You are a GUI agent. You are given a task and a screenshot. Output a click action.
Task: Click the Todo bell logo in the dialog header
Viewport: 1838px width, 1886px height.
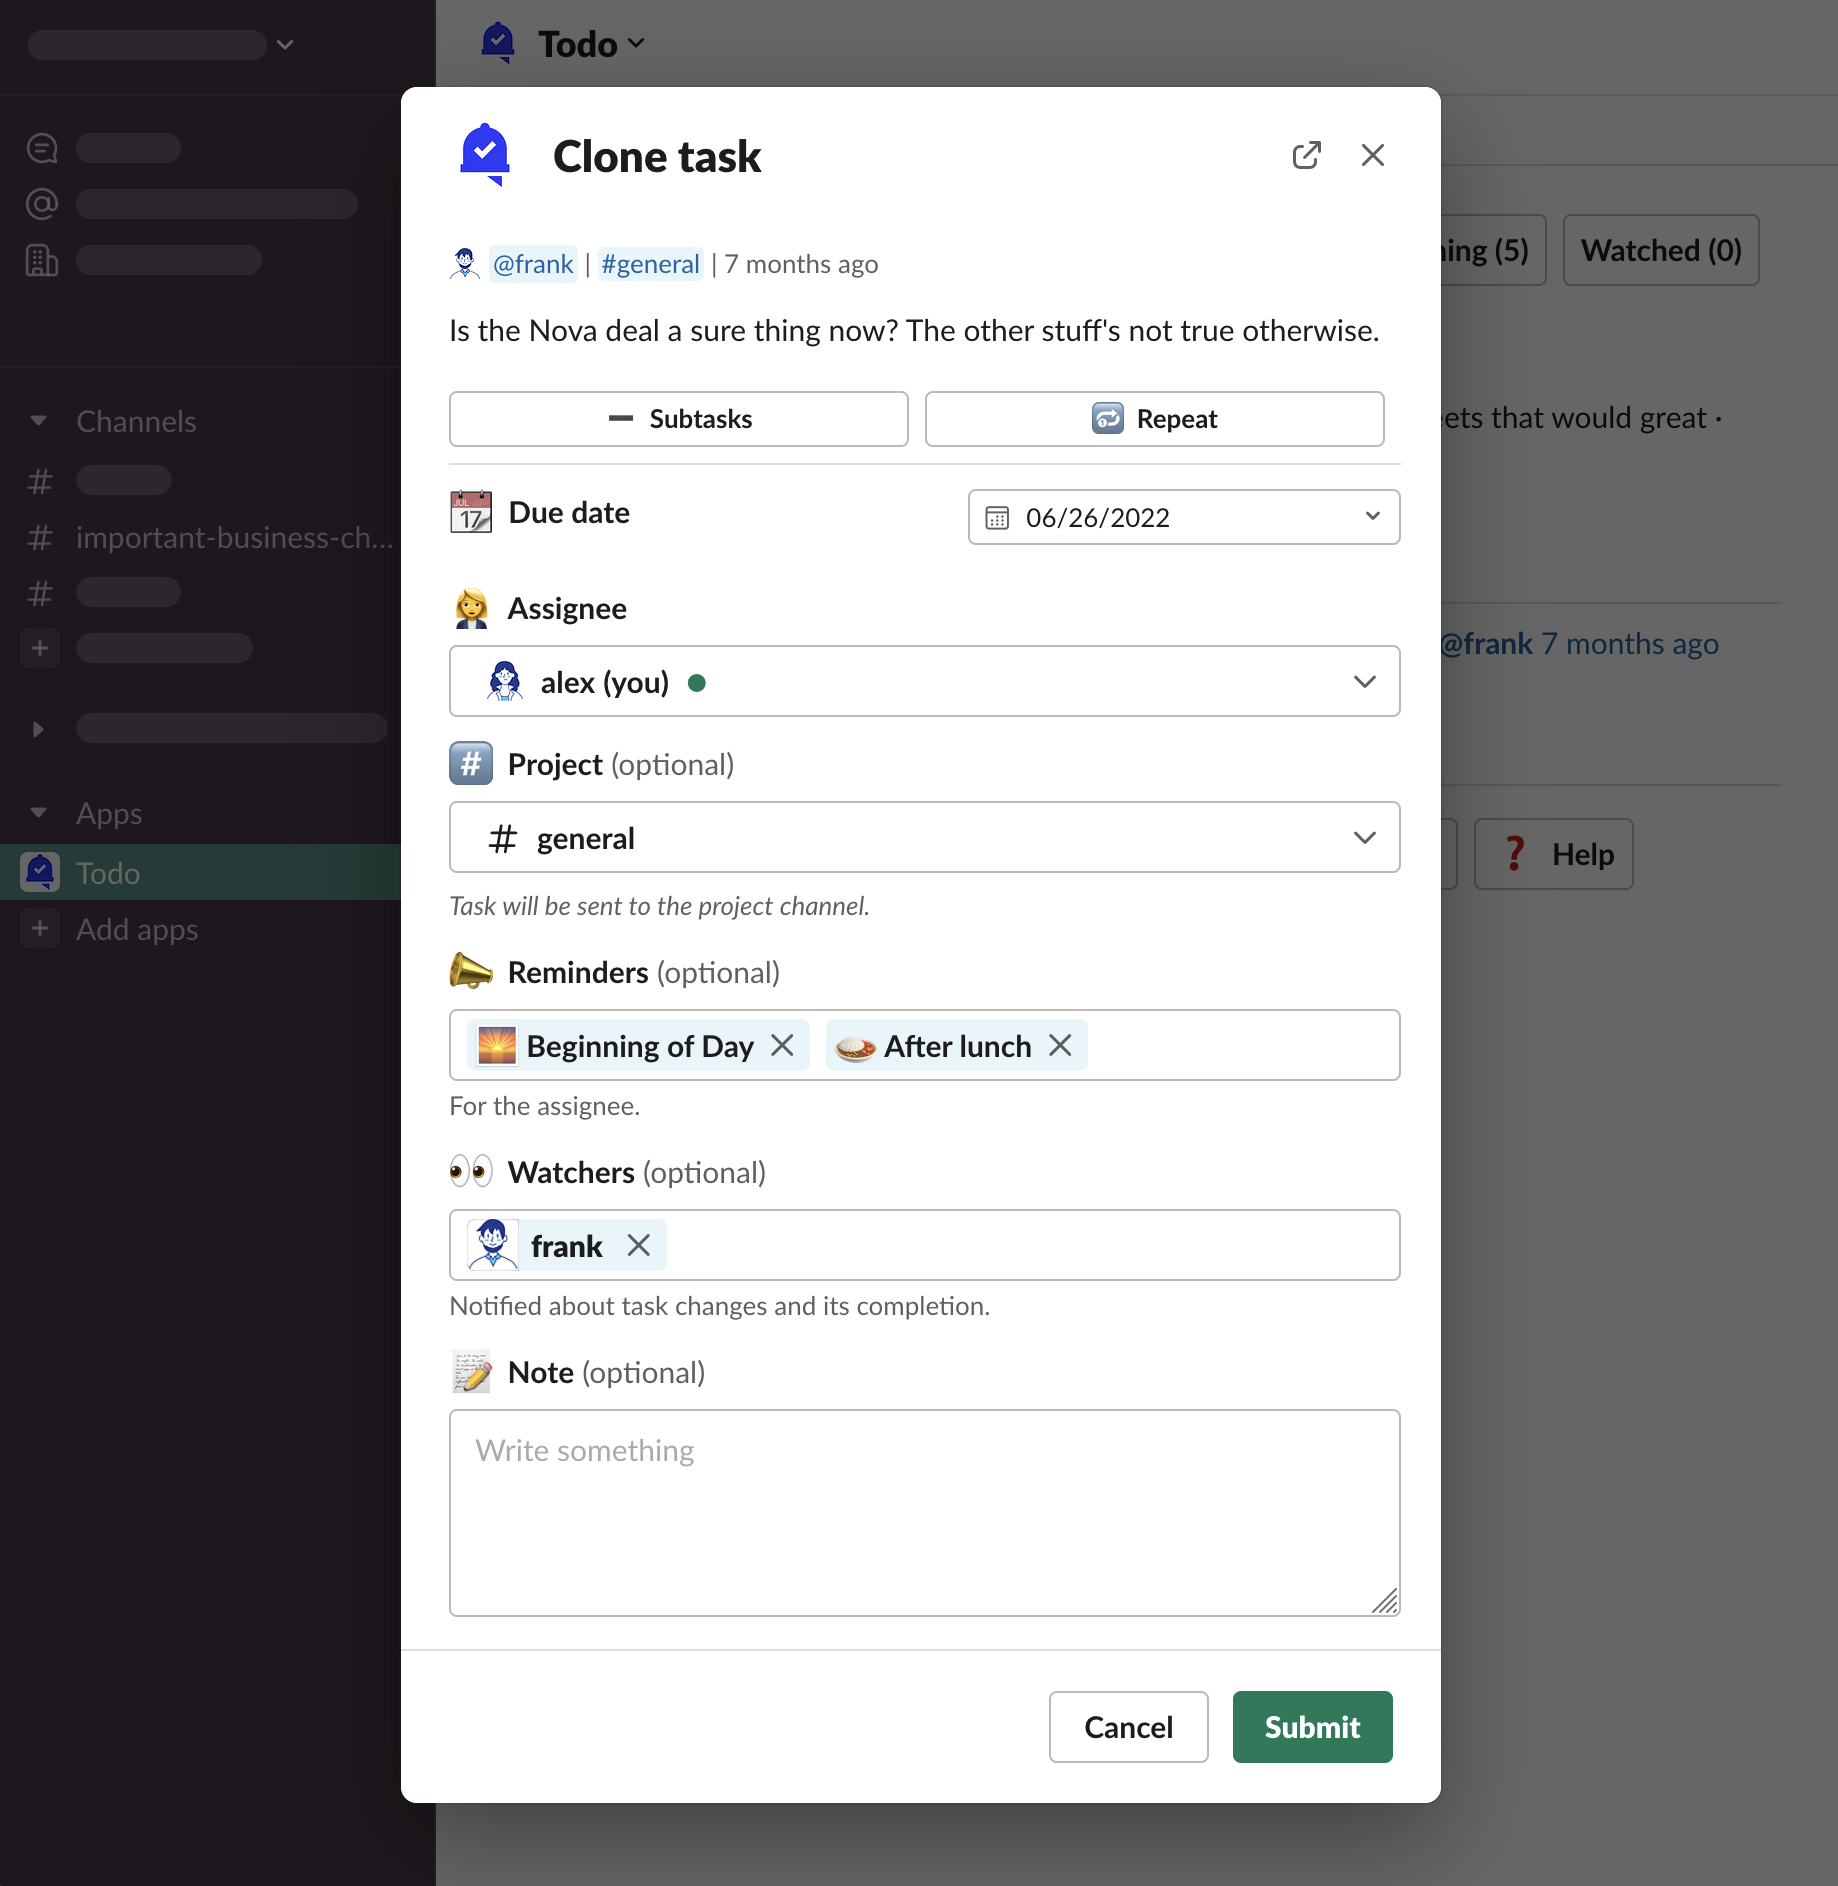pos(485,155)
